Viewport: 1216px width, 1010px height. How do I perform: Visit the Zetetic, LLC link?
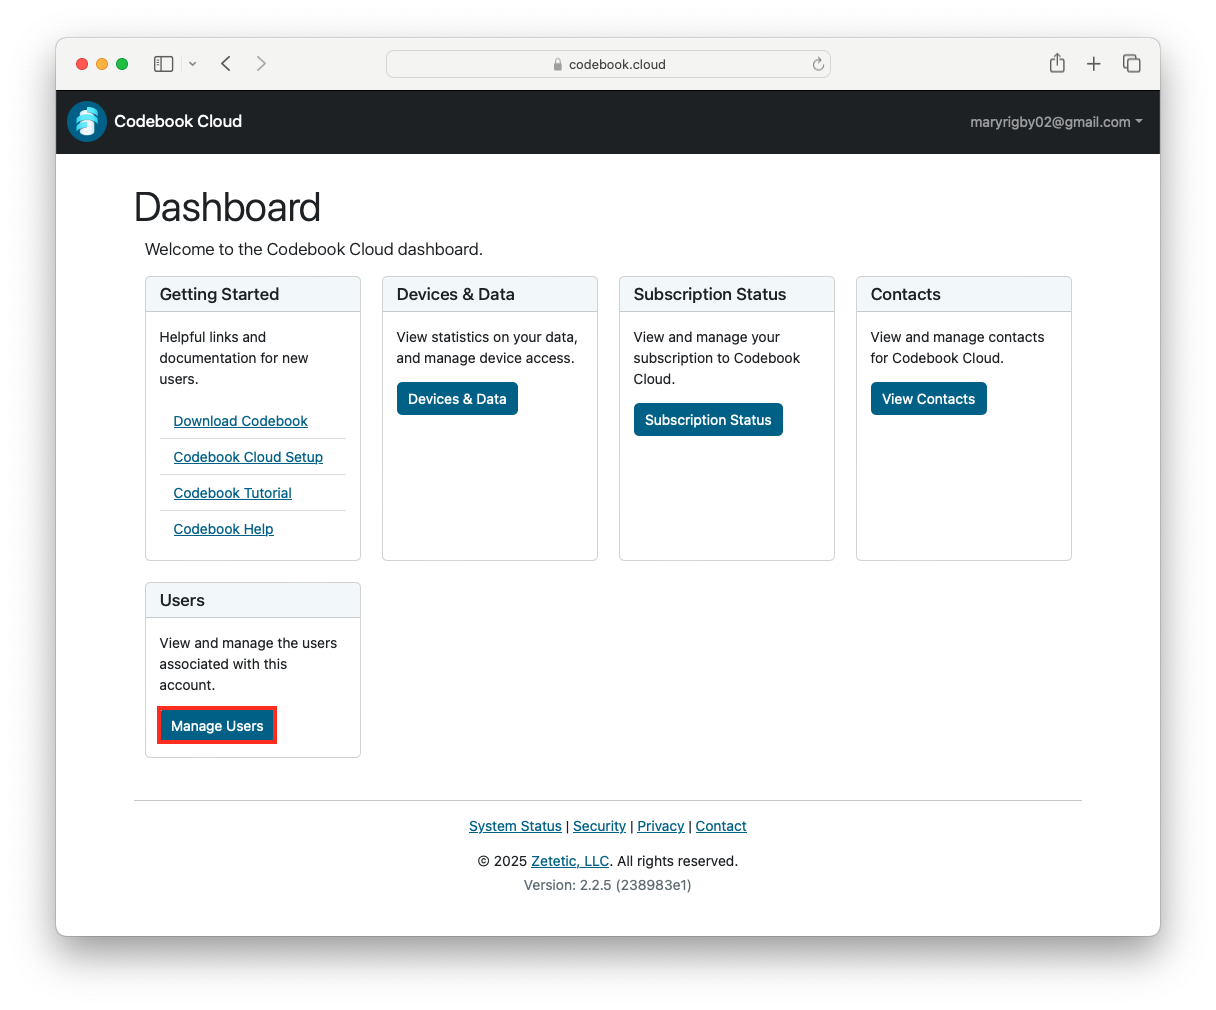569,861
